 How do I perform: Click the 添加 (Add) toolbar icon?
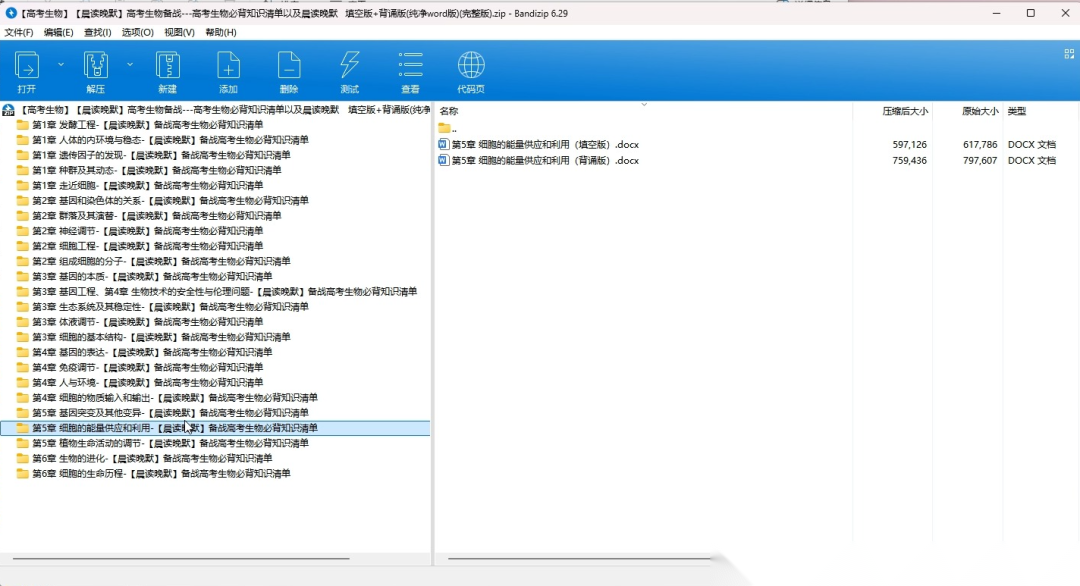coord(228,67)
